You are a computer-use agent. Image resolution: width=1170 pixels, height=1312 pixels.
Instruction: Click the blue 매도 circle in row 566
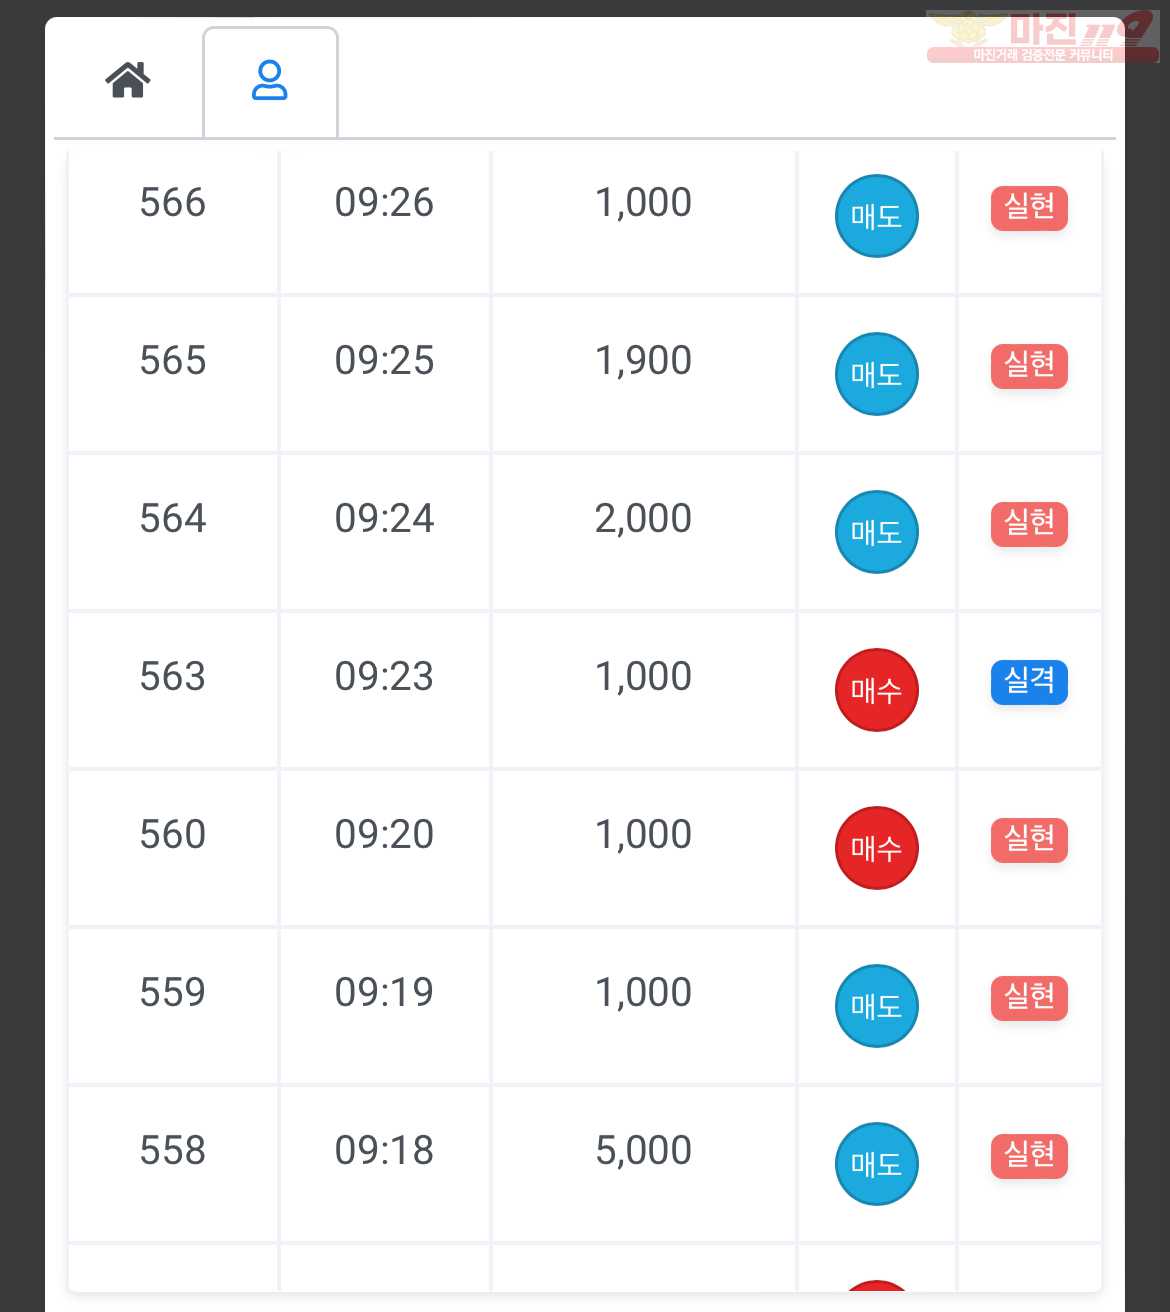click(877, 216)
